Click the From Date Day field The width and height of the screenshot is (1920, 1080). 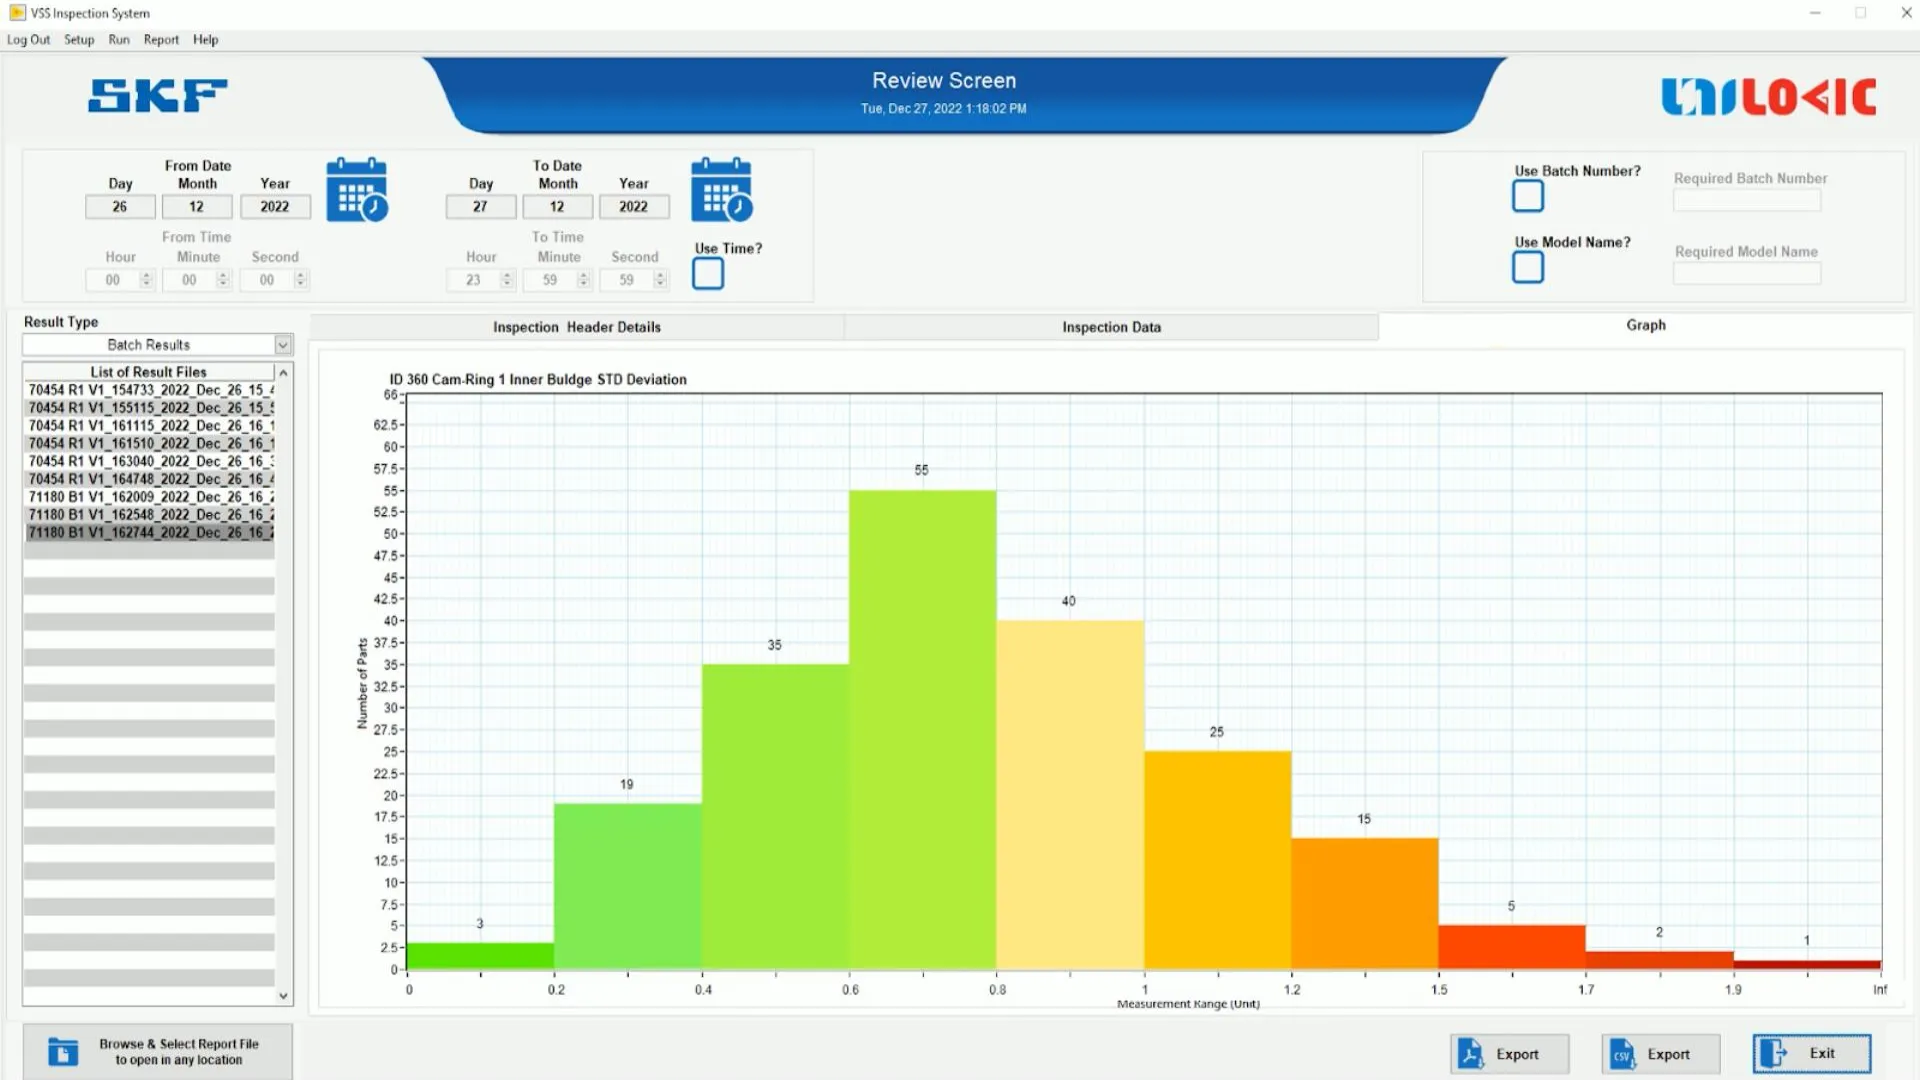[x=120, y=207]
